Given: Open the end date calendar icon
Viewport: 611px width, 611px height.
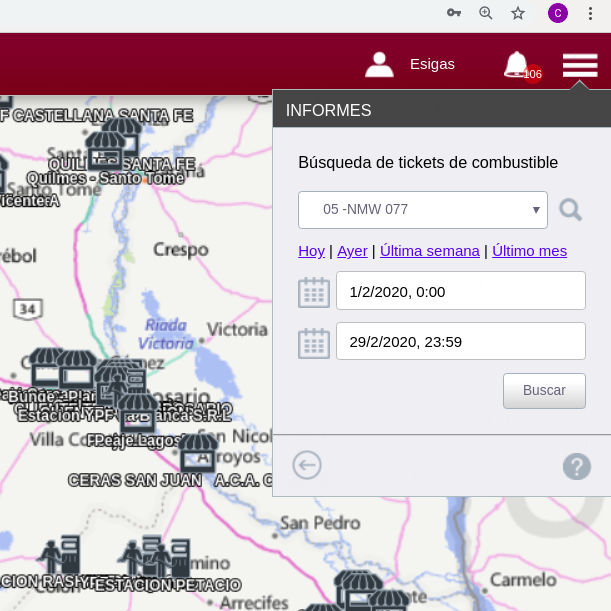Looking at the screenshot, I should tap(314, 343).
